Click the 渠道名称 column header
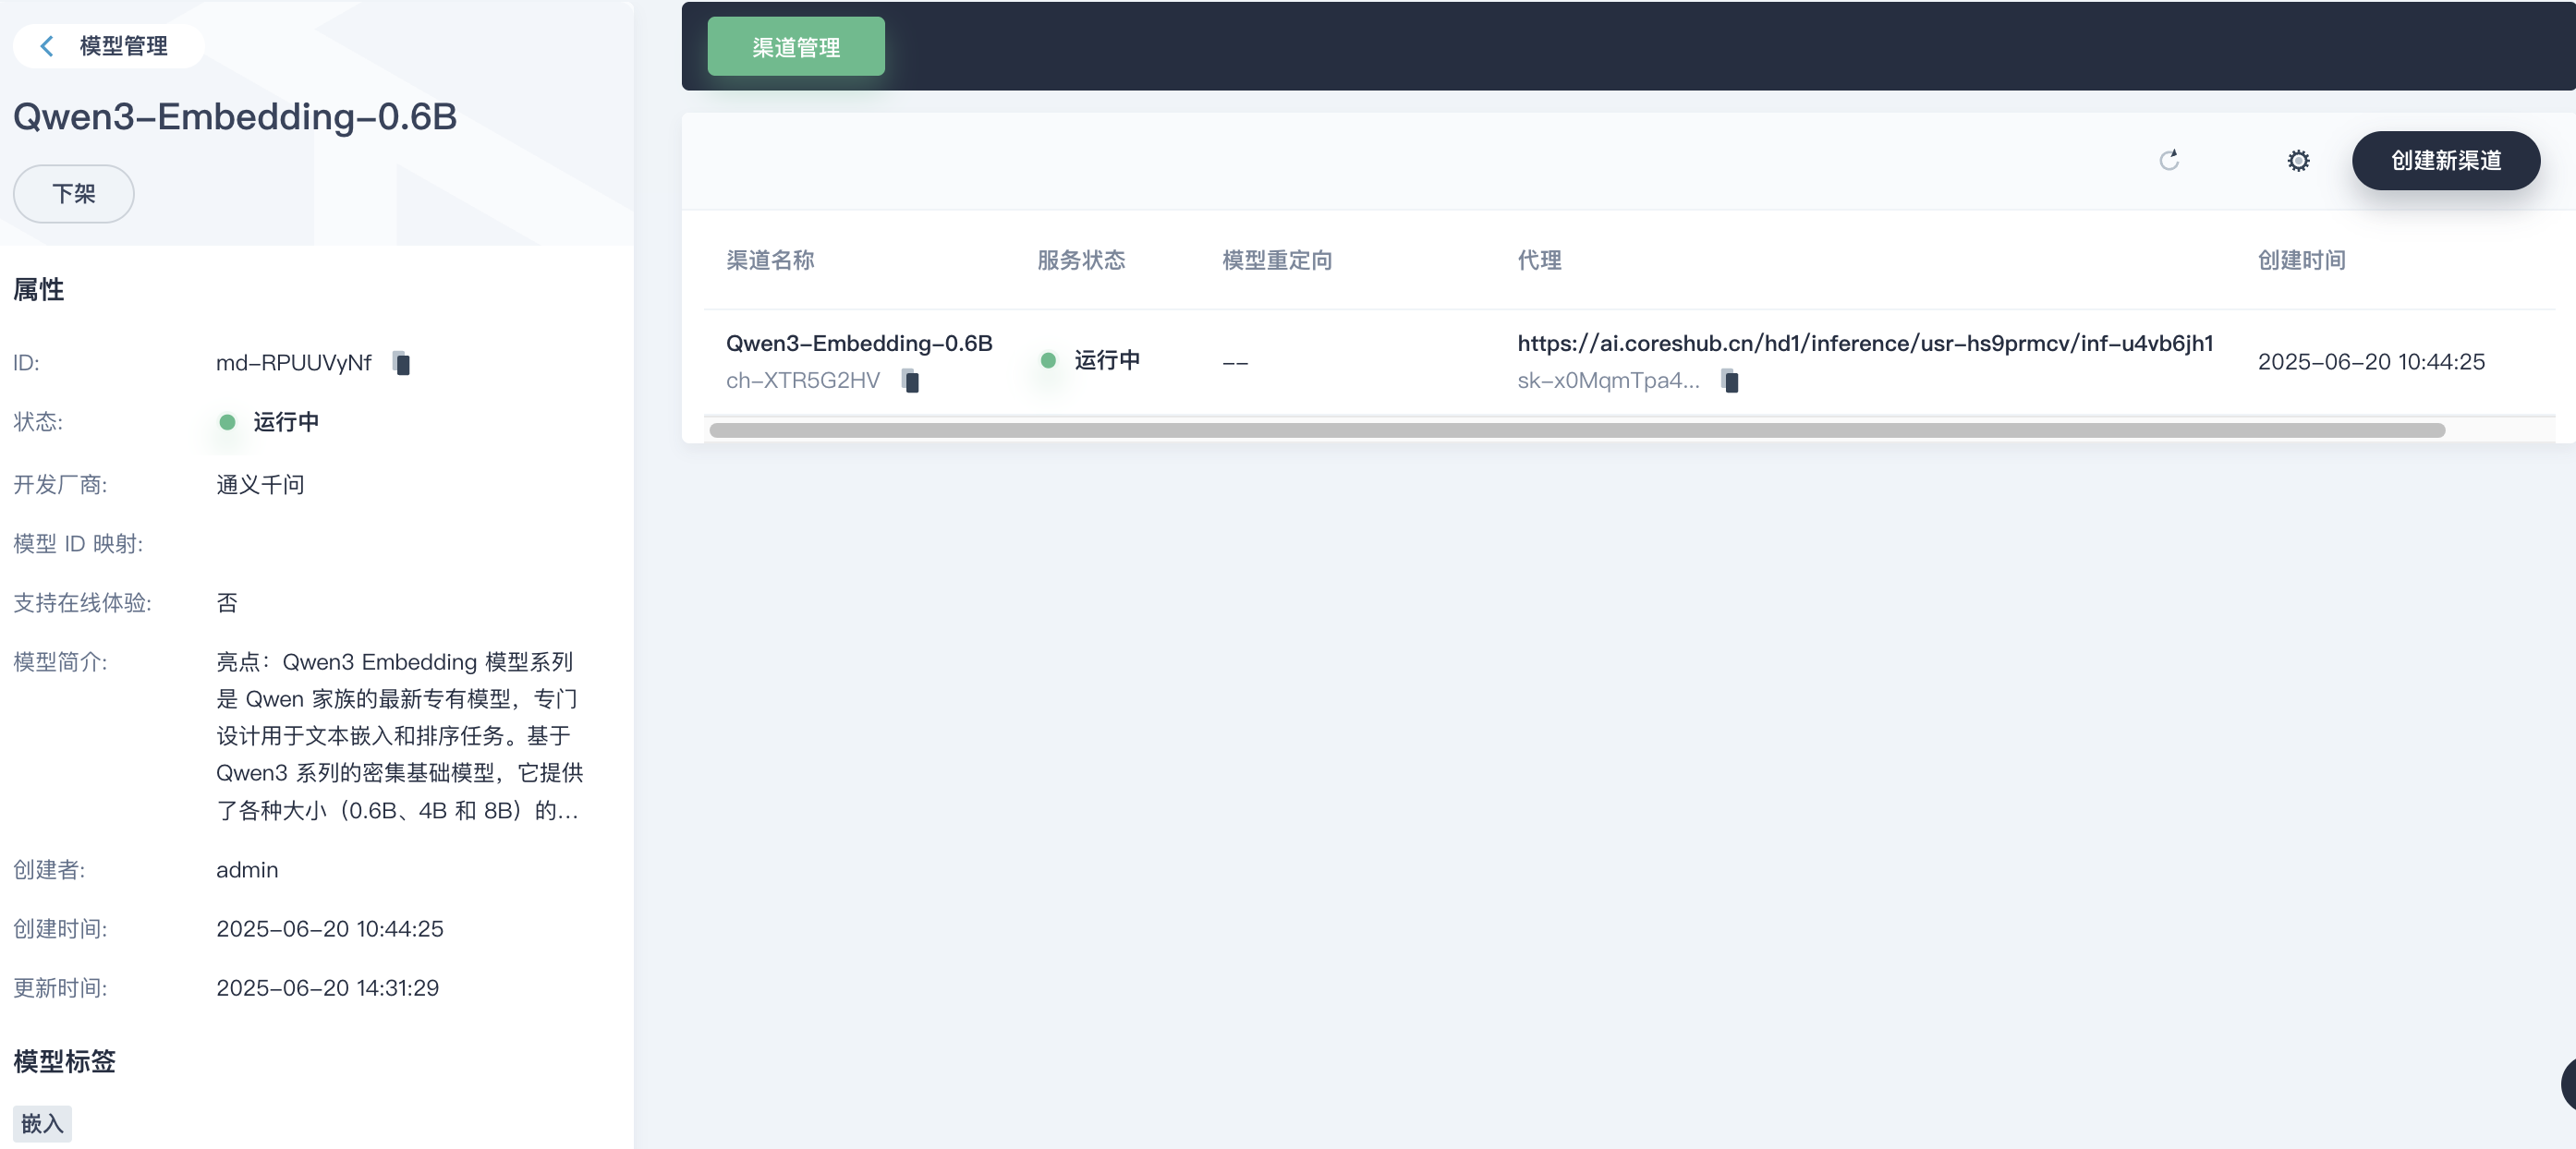 [770, 260]
